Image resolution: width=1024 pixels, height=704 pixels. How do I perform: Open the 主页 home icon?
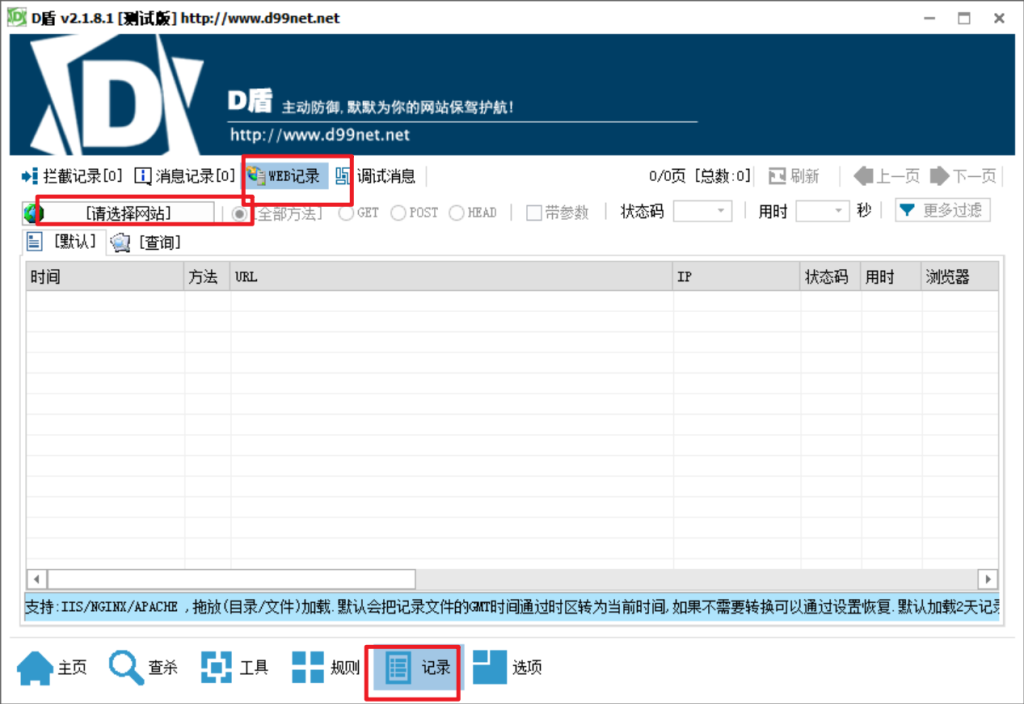pyautogui.click(x=36, y=667)
